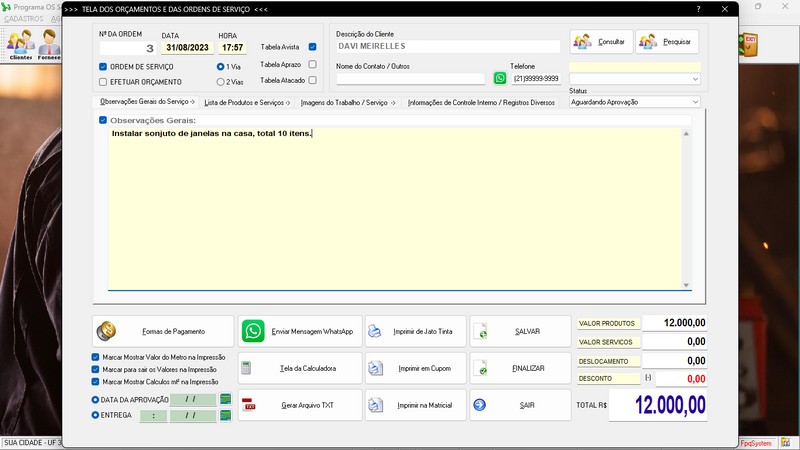Click Nome do Contato / Outros field
The width and height of the screenshot is (800, 450).
410,79
